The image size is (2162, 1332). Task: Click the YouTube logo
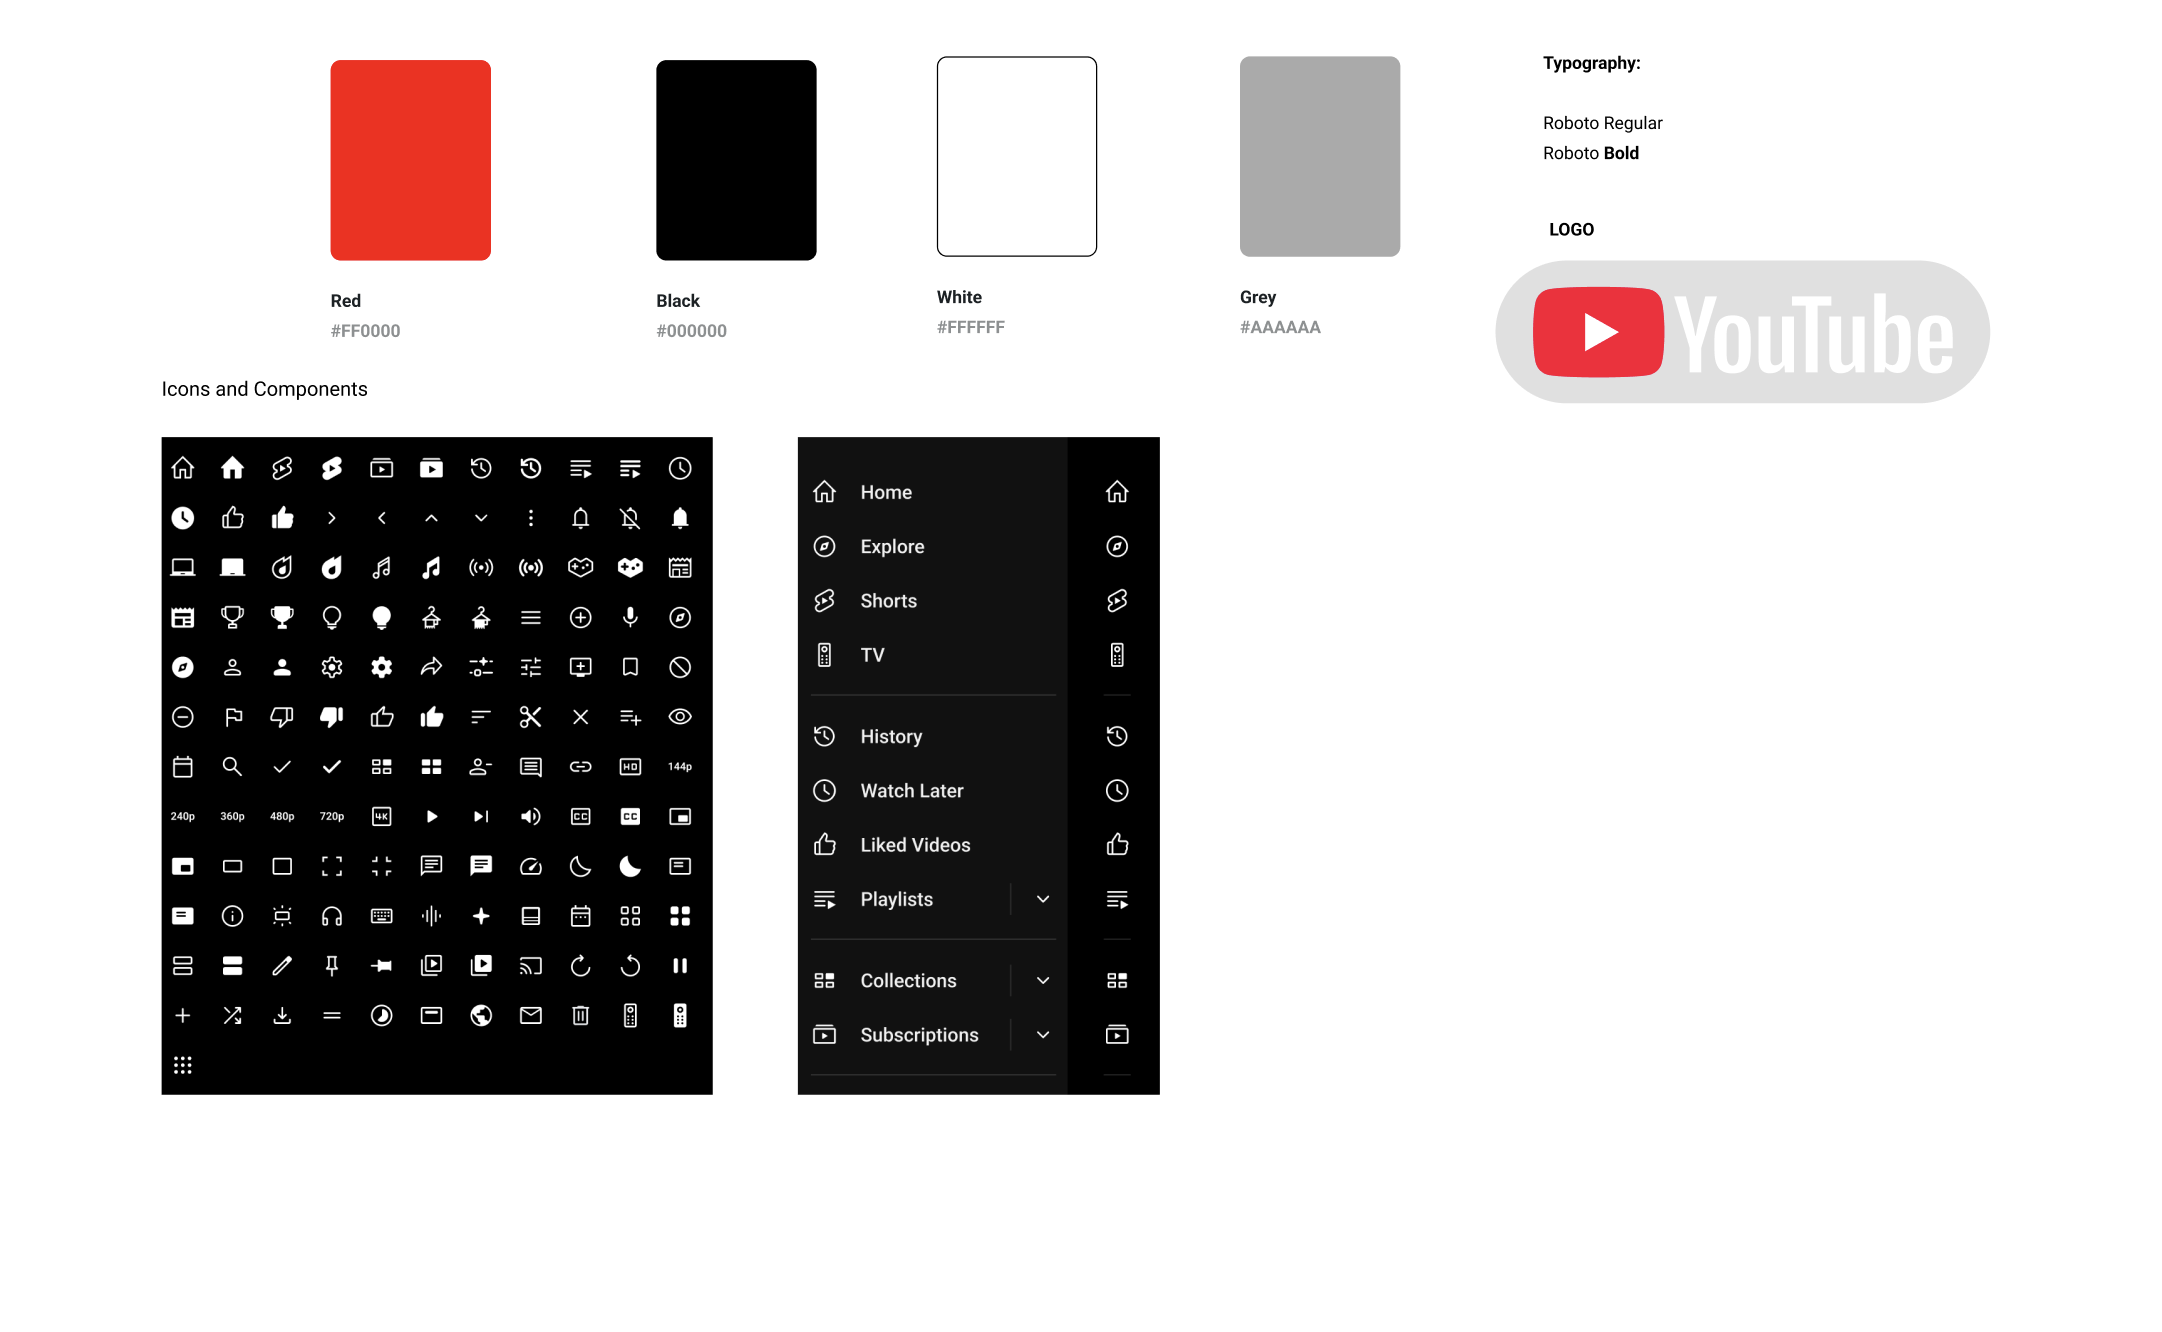point(1742,333)
